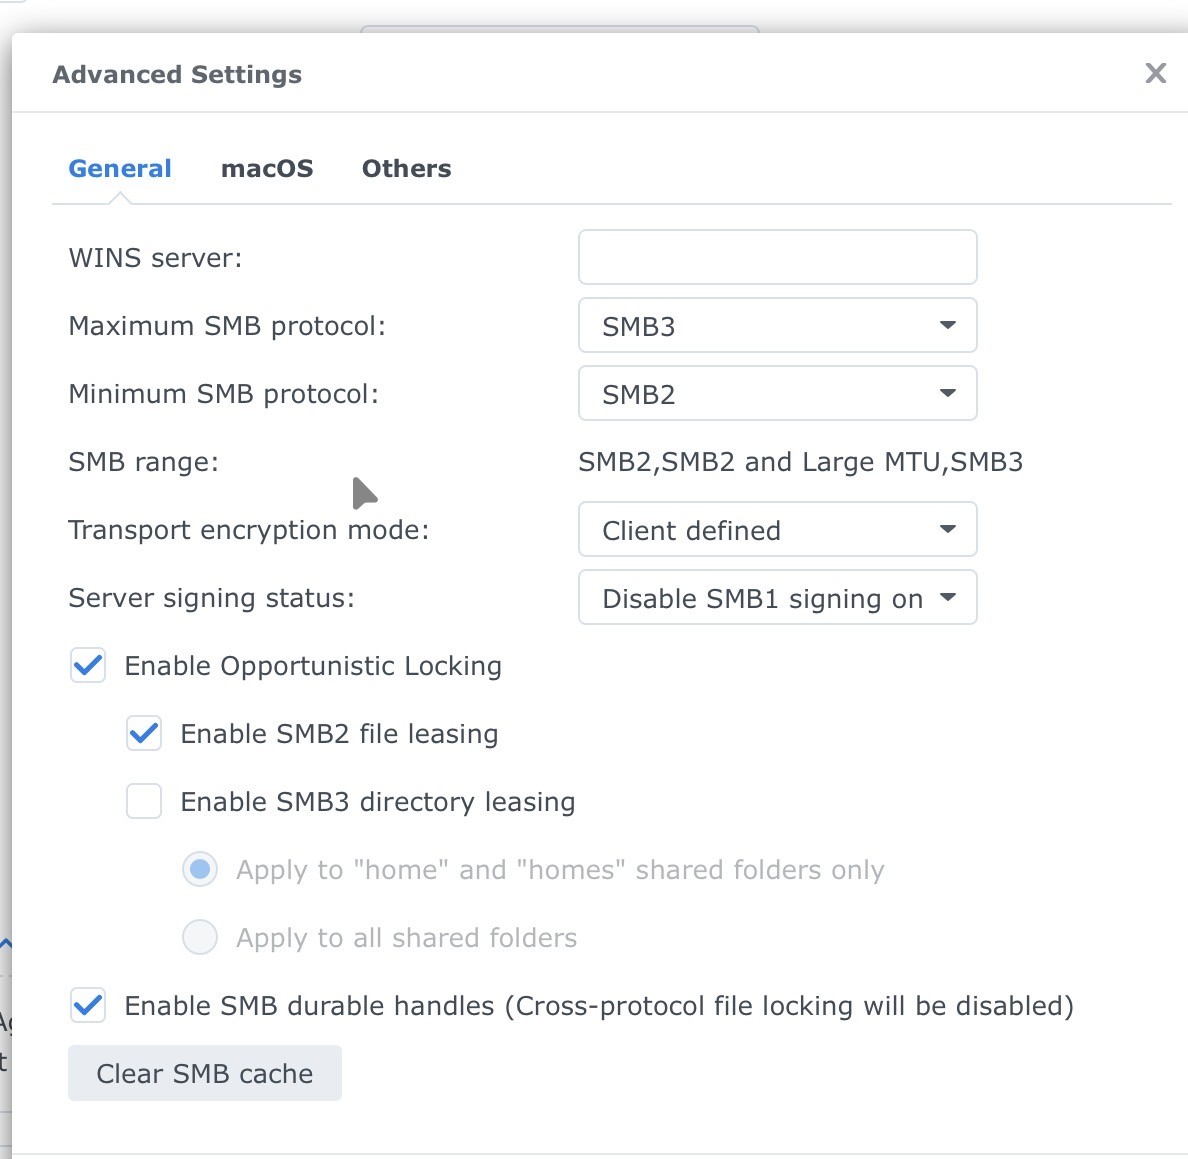Click the arrow icon beside Client defined

pyautogui.click(x=947, y=529)
